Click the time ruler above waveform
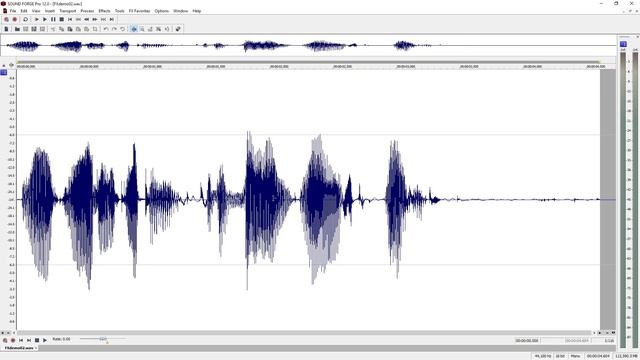Screen dimensions: 640x360 coord(316,66)
